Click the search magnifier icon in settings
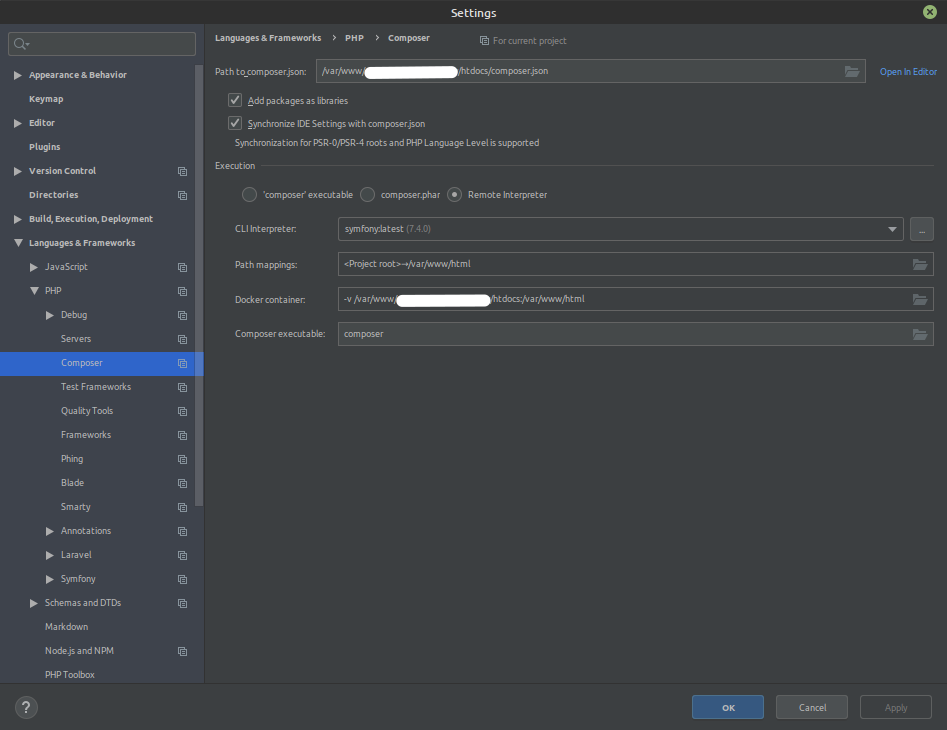The width and height of the screenshot is (947, 730). pyautogui.click(x=21, y=44)
